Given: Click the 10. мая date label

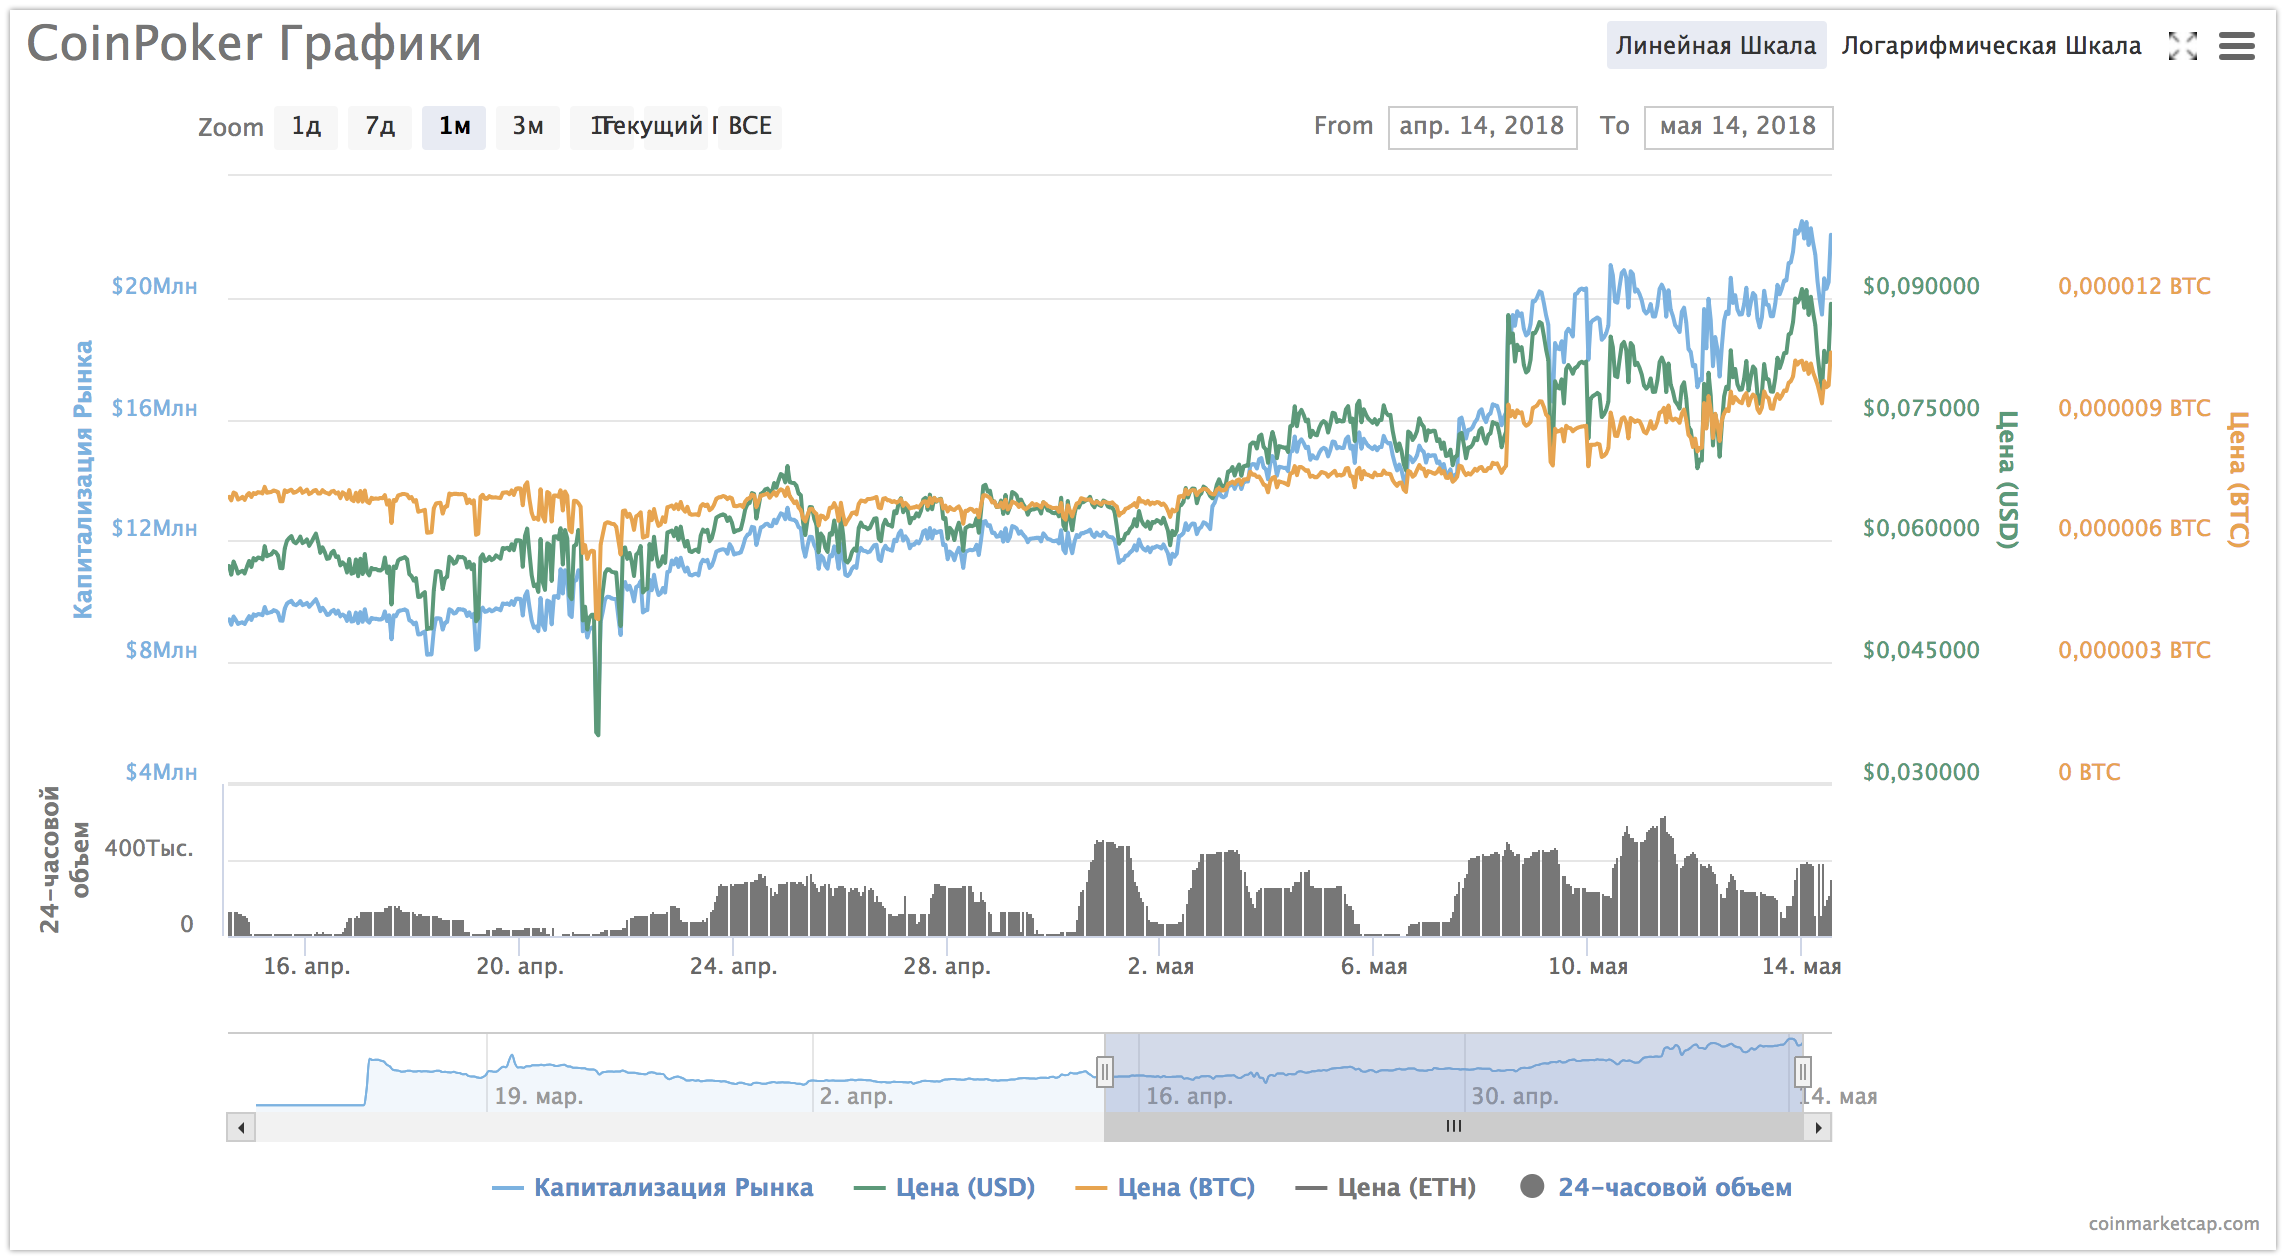Looking at the screenshot, I should click(1588, 967).
